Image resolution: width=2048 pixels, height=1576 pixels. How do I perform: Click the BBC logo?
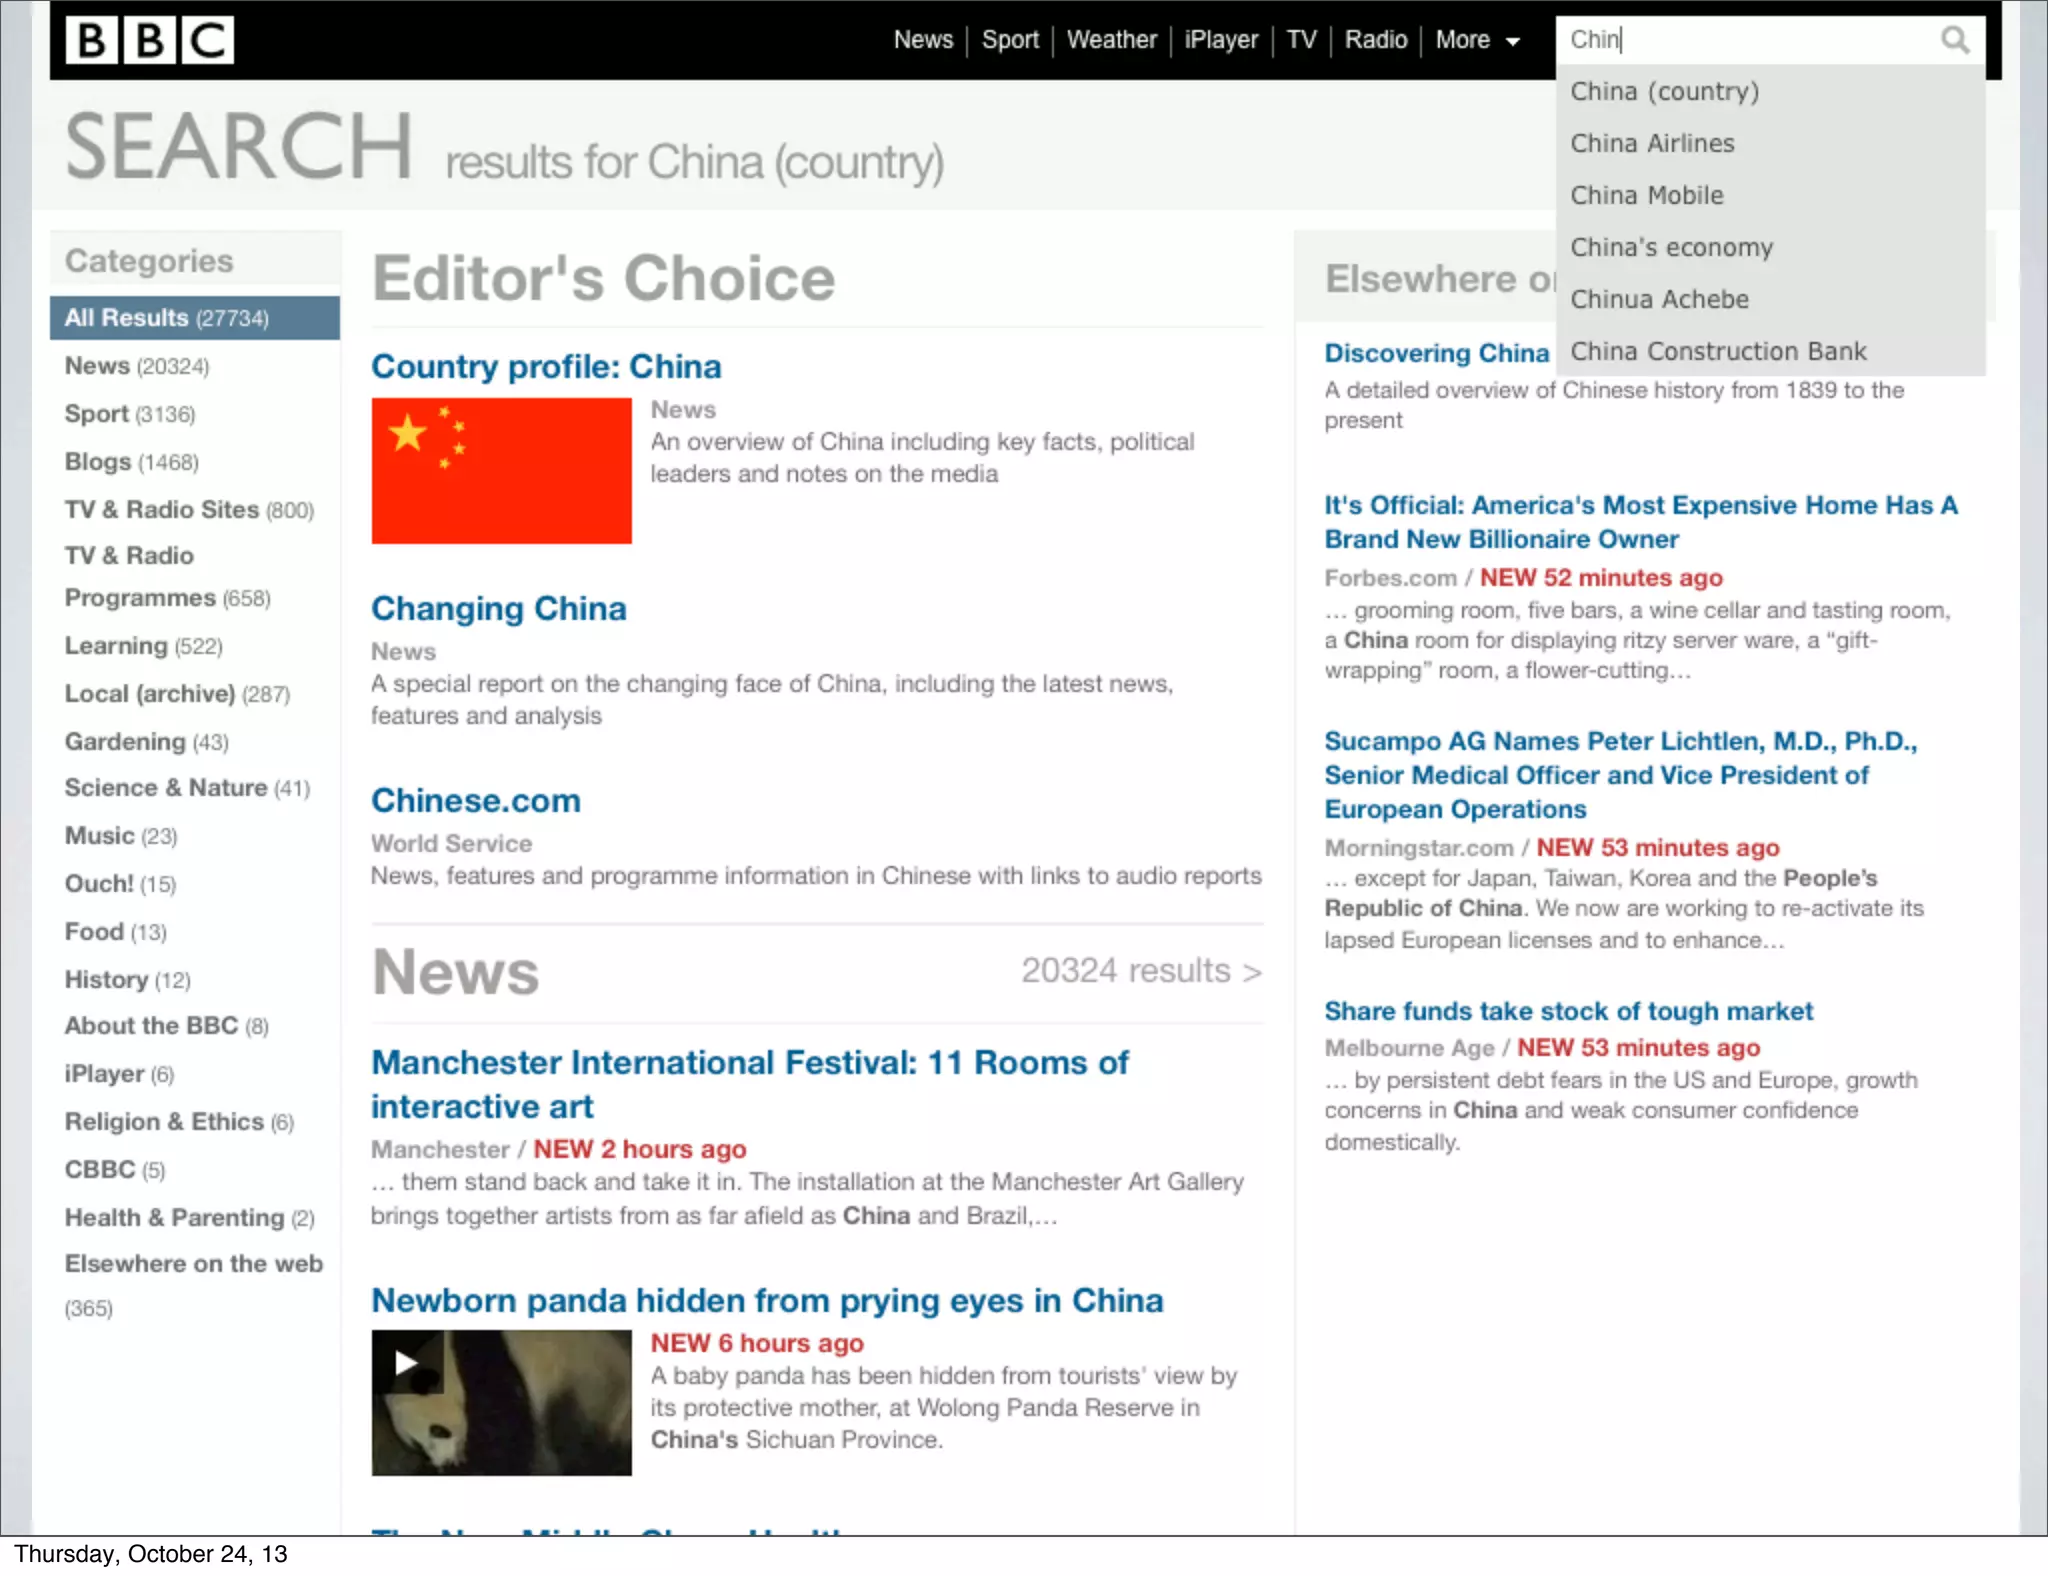(150, 41)
